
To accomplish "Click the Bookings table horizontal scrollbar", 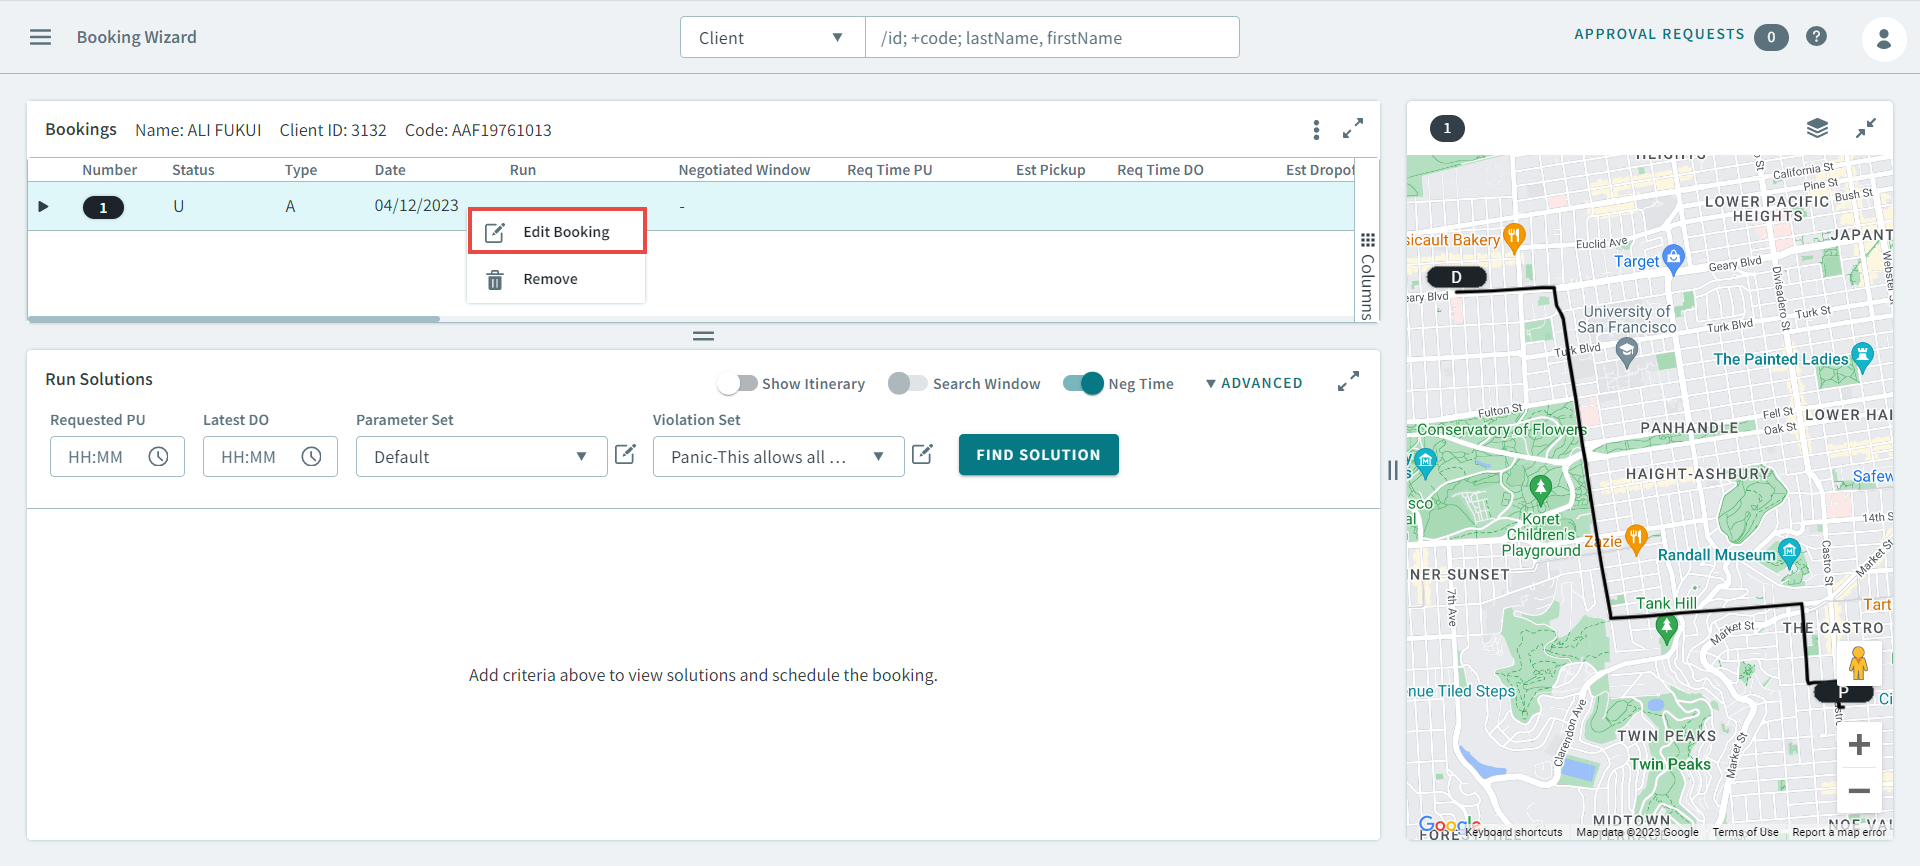I will (x=234, y=319).
